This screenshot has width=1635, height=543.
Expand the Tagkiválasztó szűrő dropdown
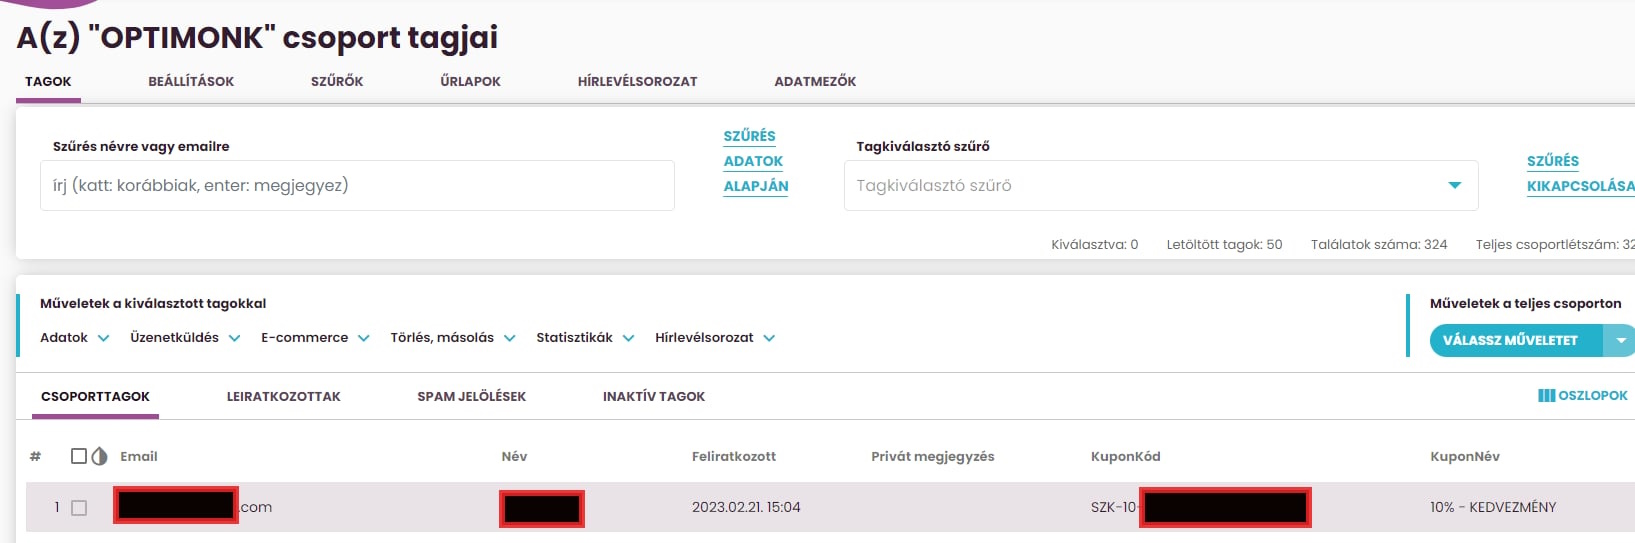tap(1161, 186)
